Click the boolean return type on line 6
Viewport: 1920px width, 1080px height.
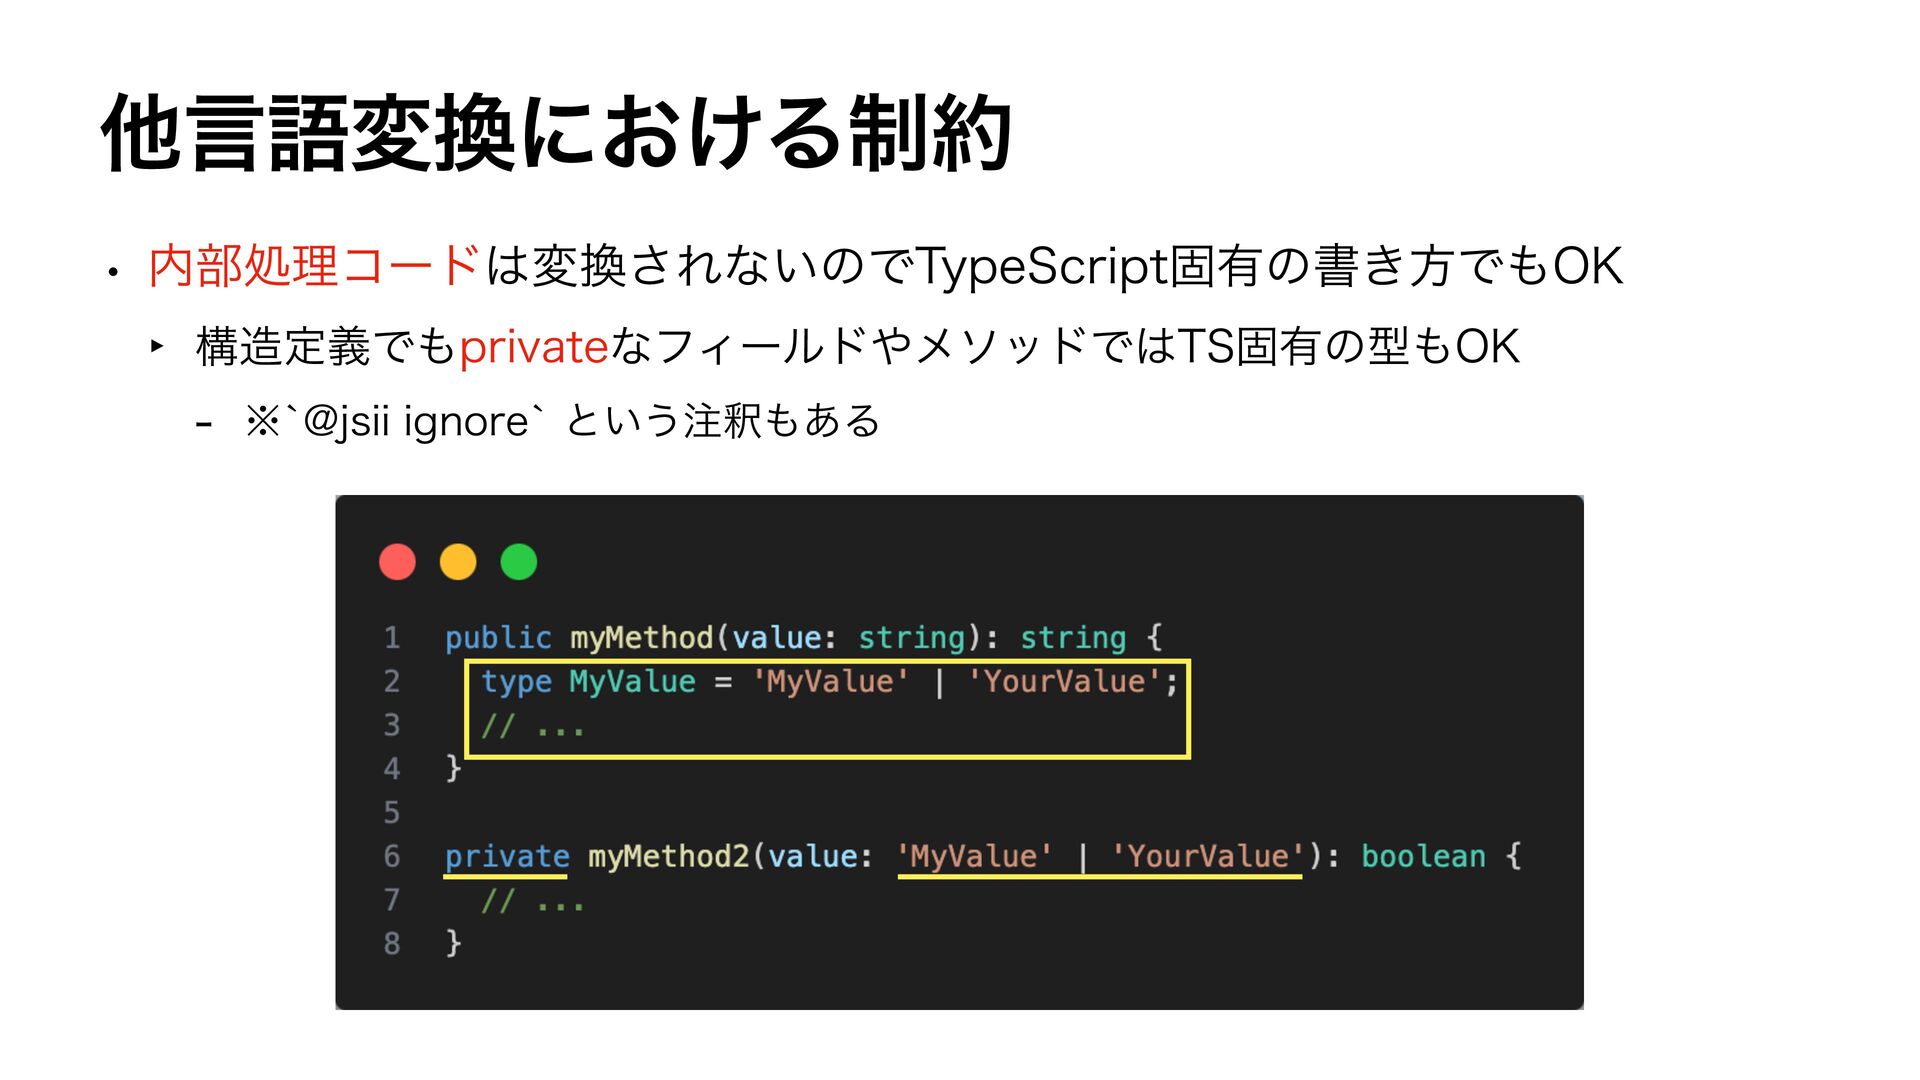(1423, 857)
